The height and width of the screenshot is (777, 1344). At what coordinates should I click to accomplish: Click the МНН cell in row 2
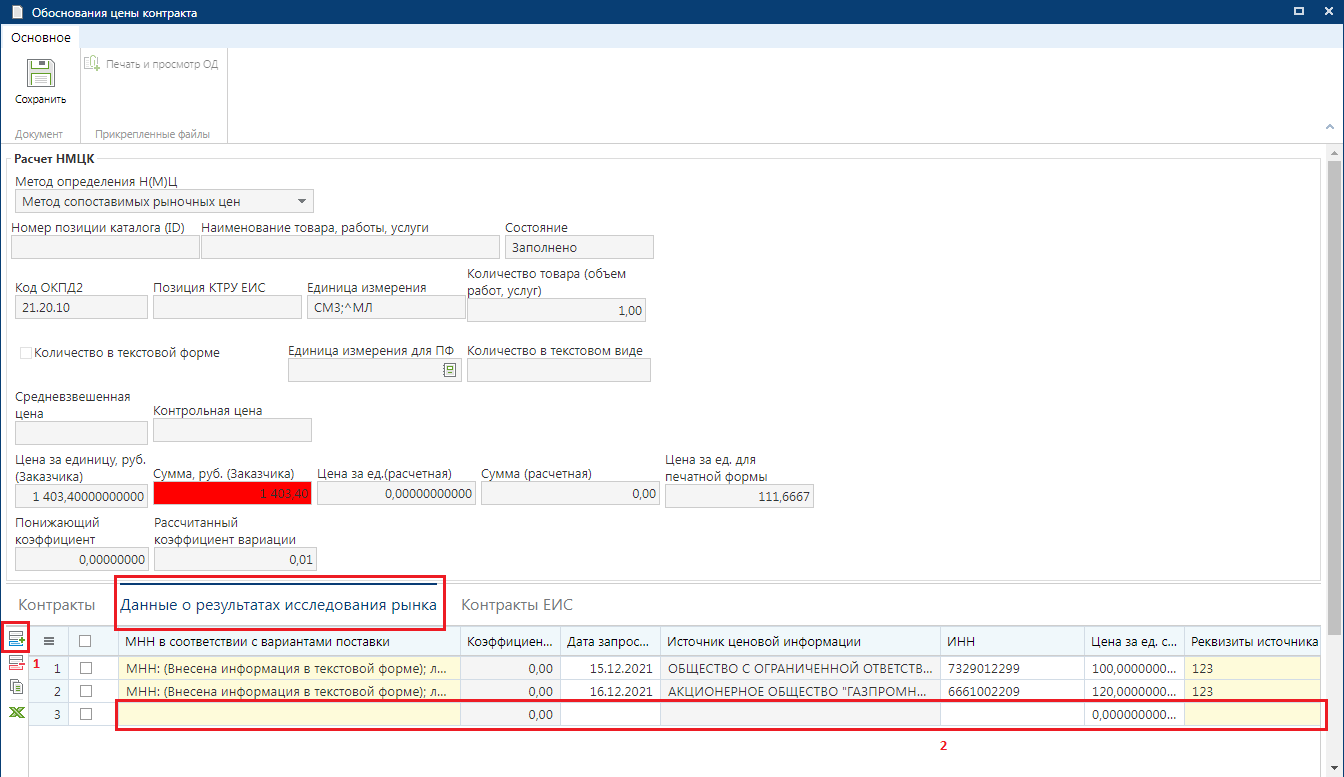[289, 691]
